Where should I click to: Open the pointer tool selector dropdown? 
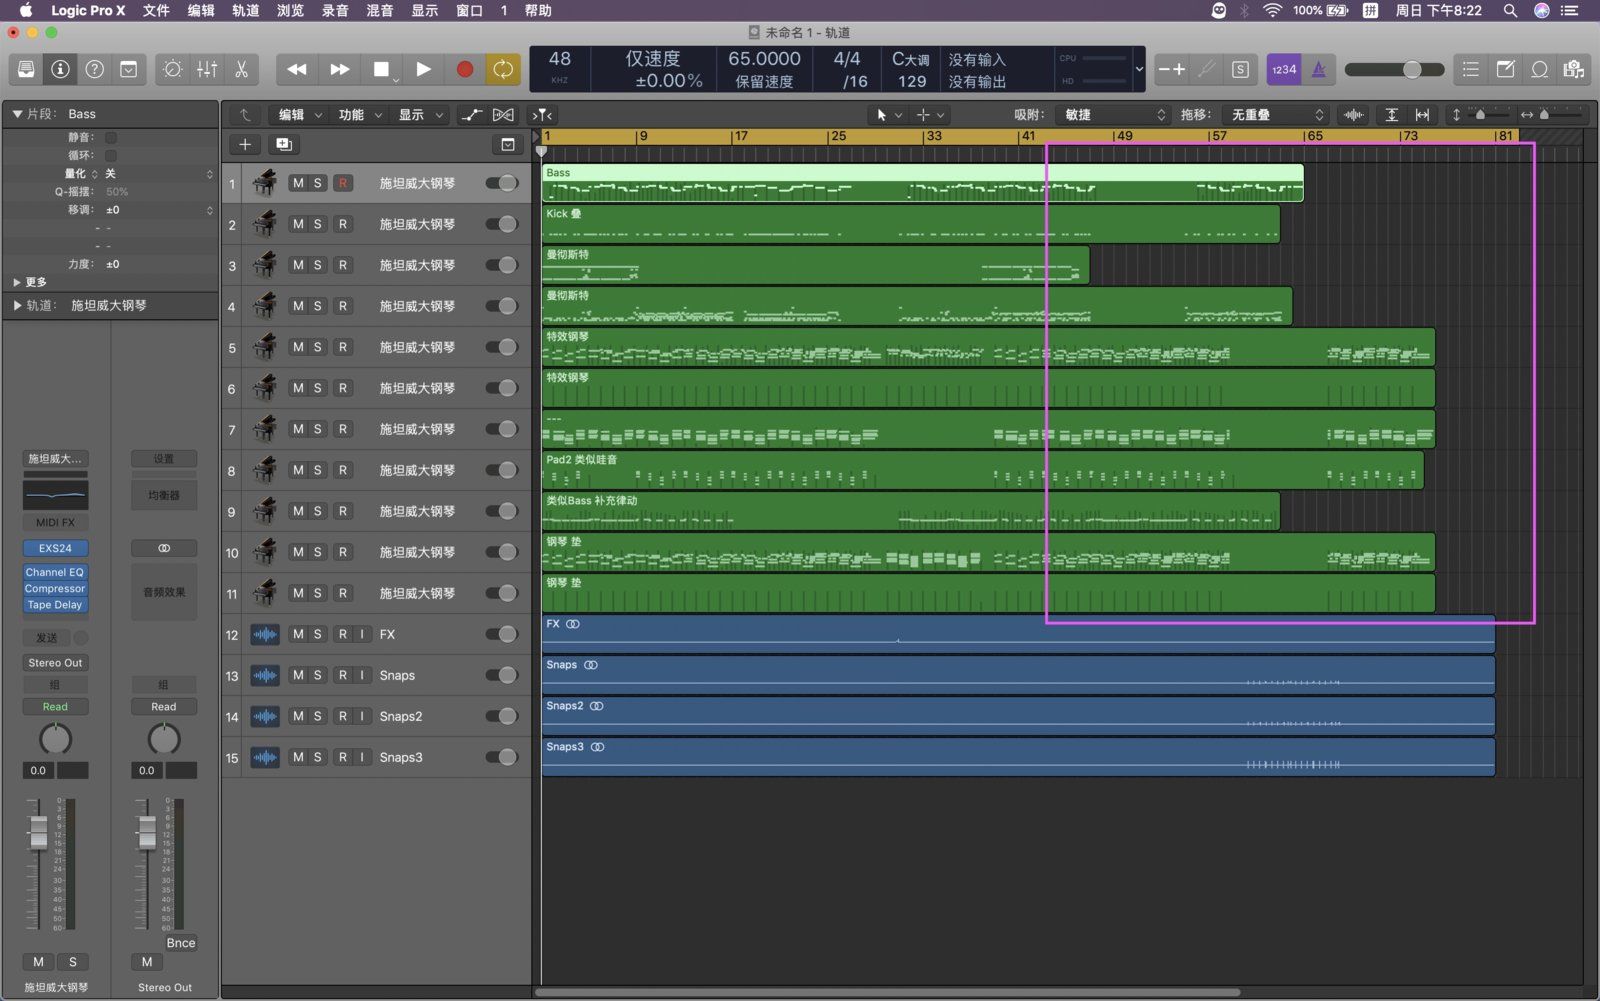coord(888,115)
